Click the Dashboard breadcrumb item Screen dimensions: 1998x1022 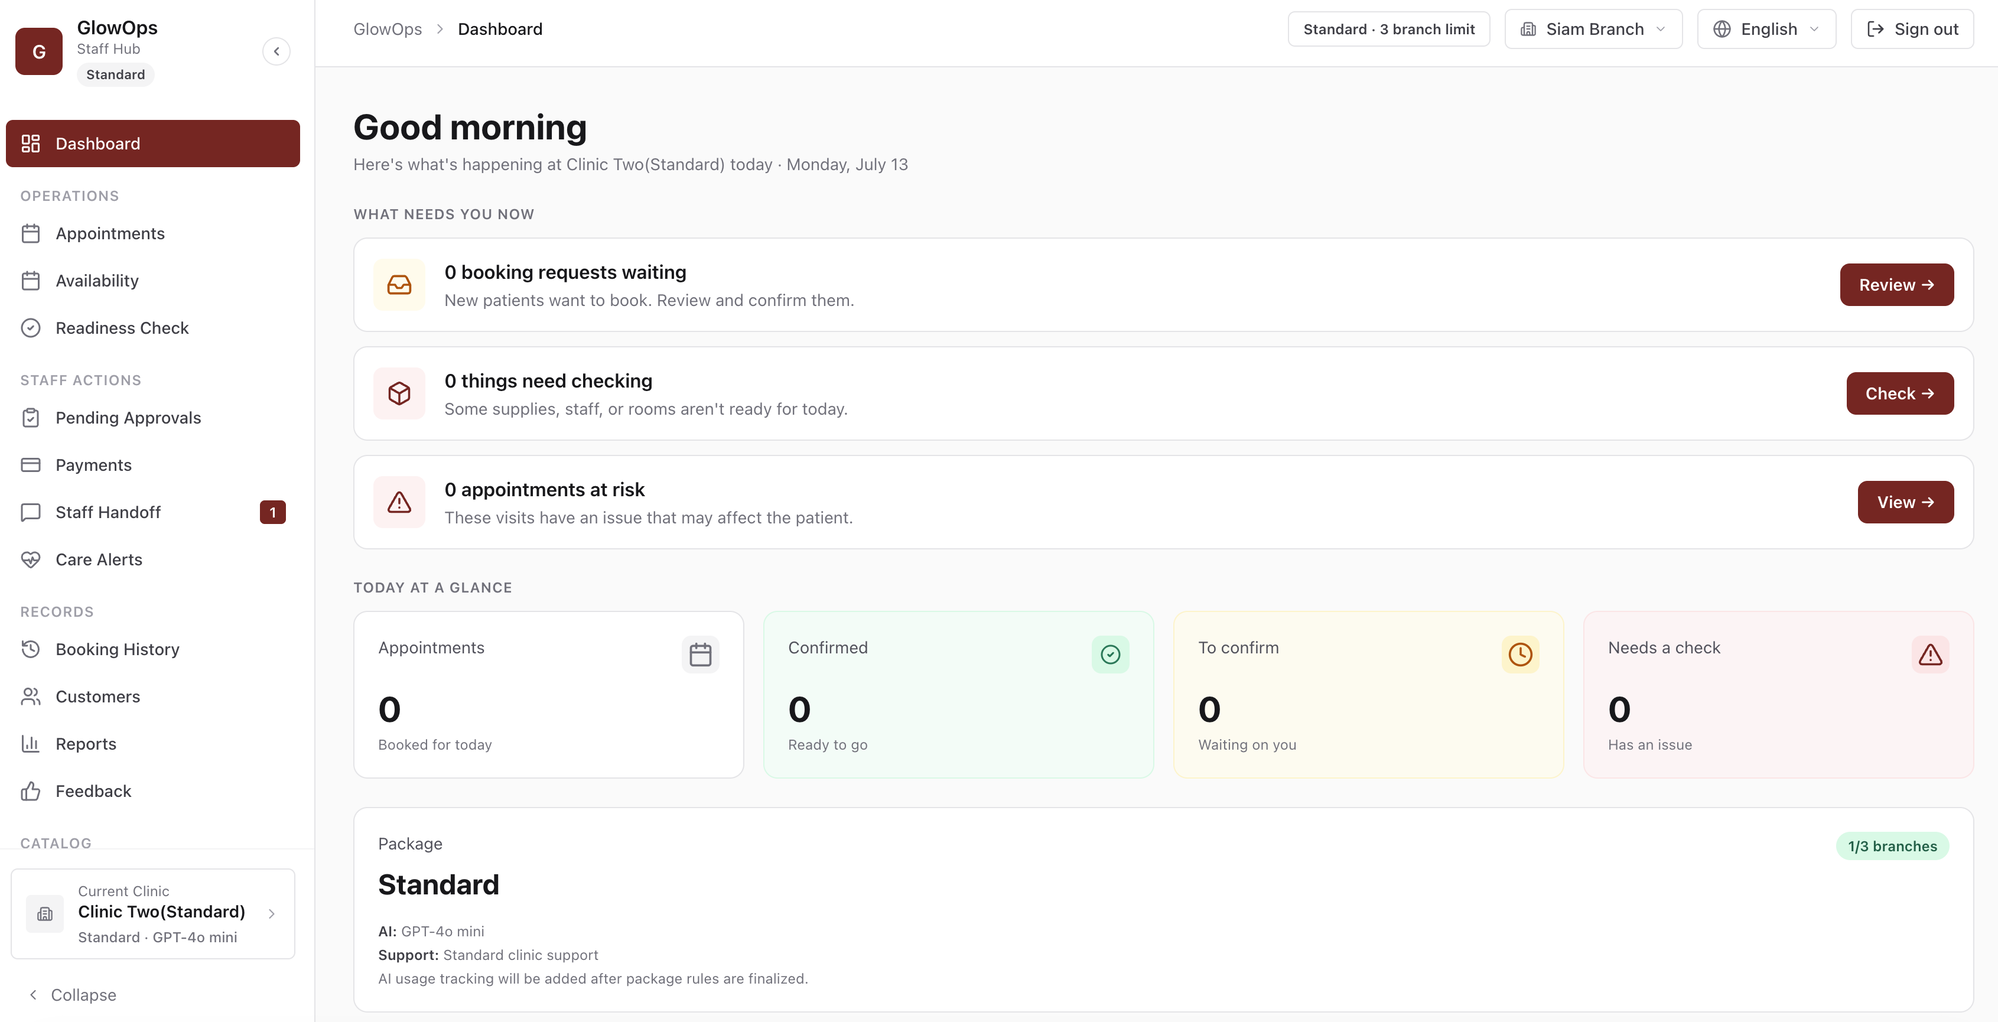click(500, 29)
